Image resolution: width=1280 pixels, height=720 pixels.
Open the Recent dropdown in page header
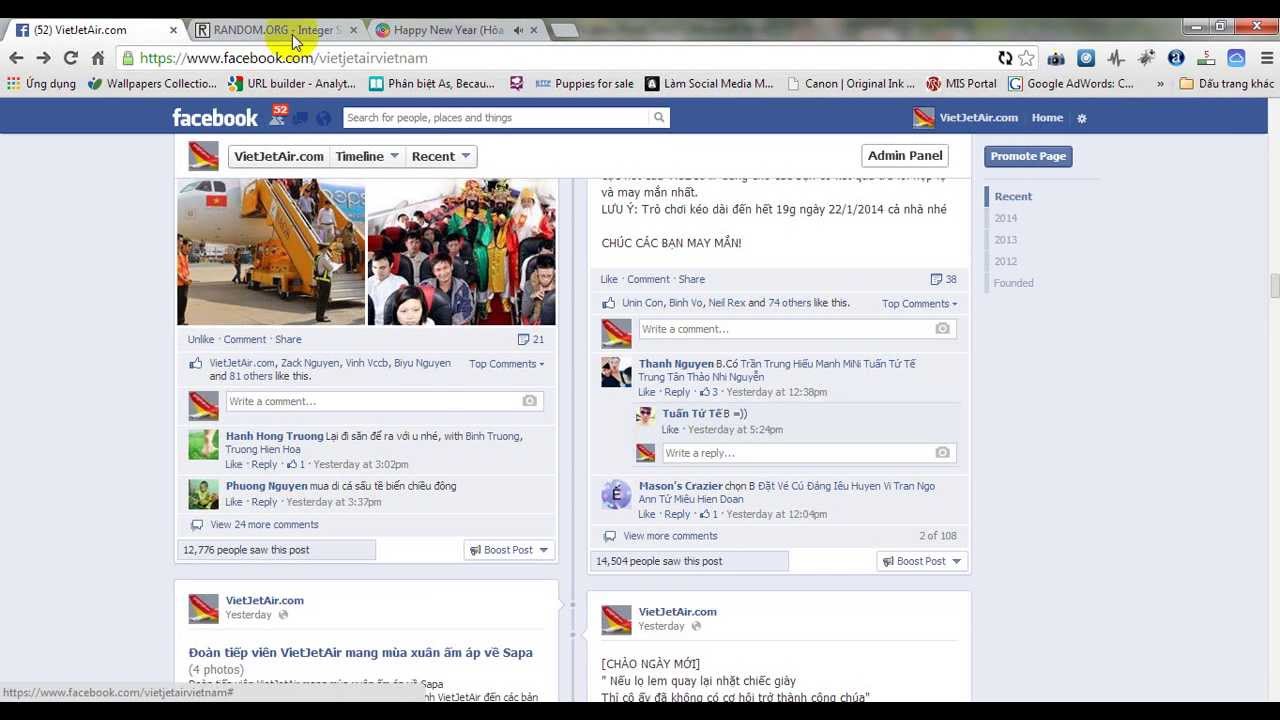(441, 156)
